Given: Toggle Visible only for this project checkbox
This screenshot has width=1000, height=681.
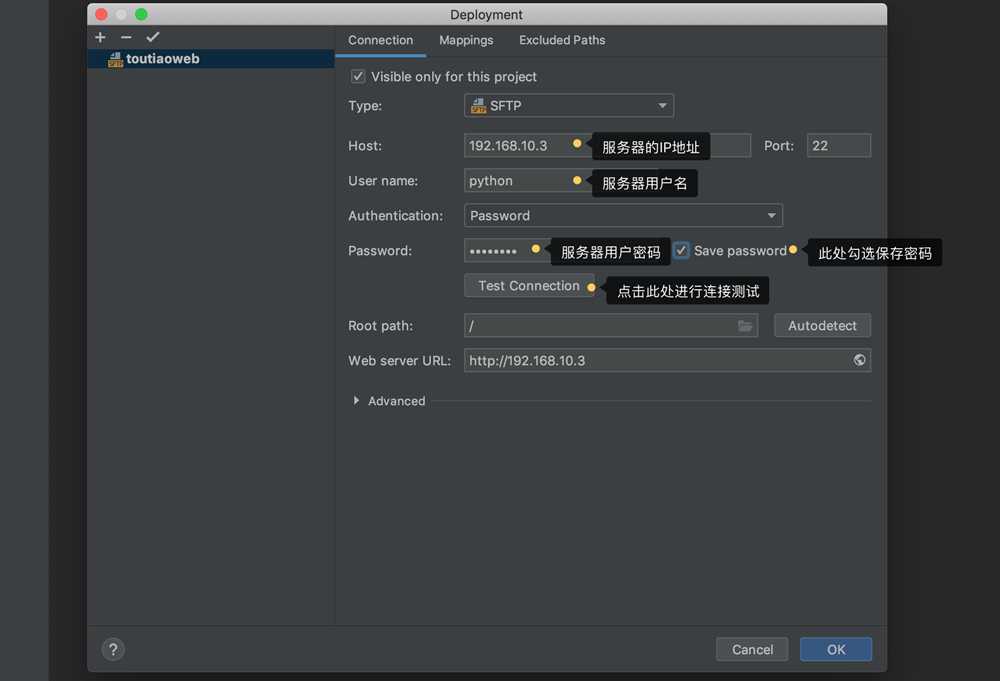Looking at the screenshot, I should 358,77.
